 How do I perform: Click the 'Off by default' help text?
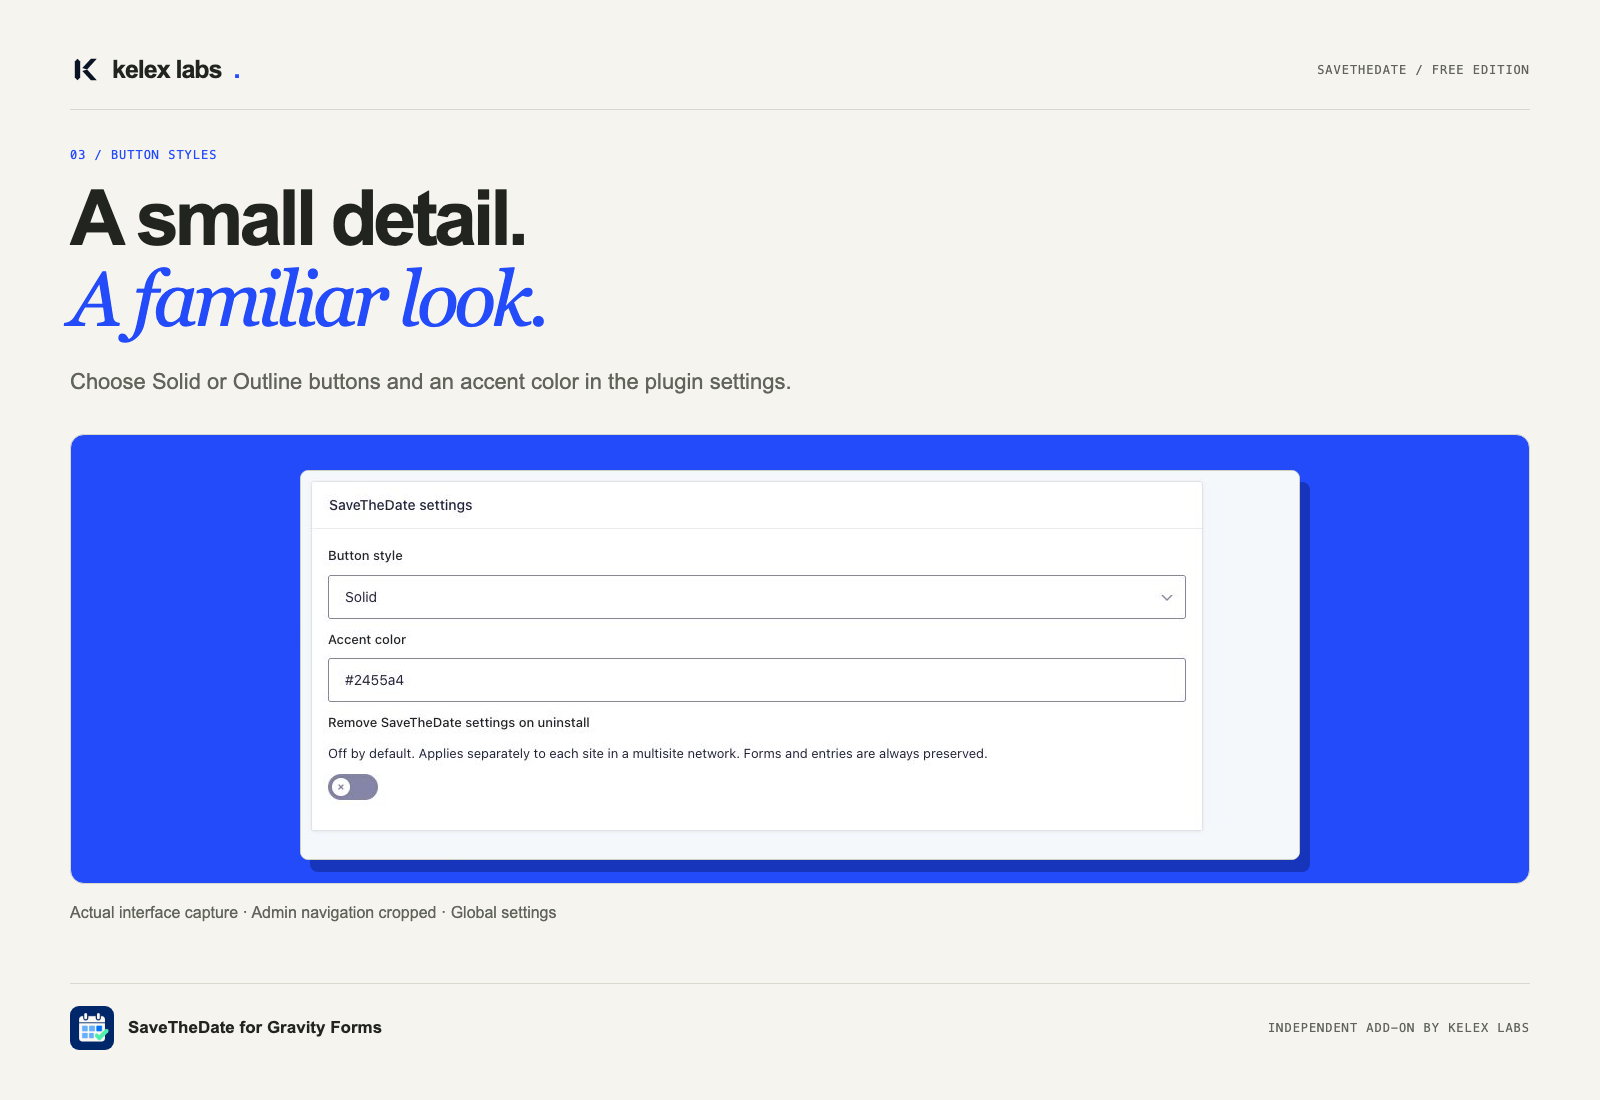click(657, 754)
